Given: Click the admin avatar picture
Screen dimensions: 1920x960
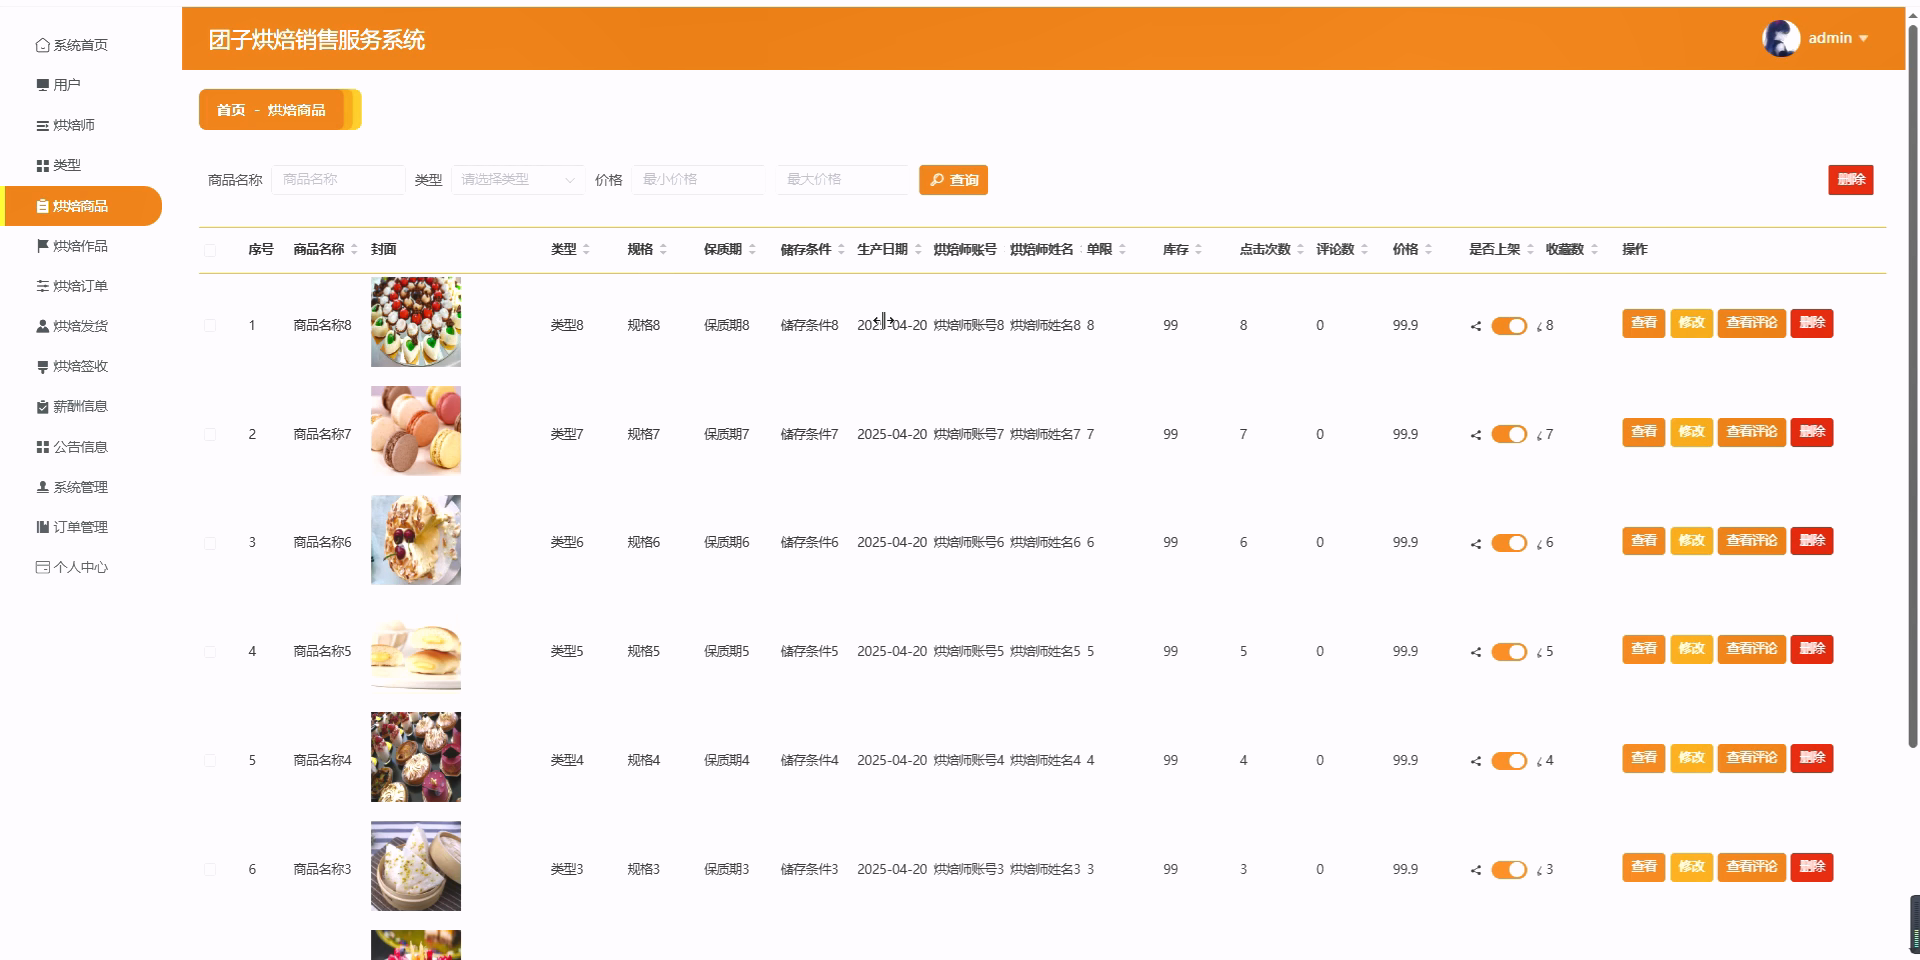Looking at the screenshot, I should pyautogui.click(x=1780, y=38).
